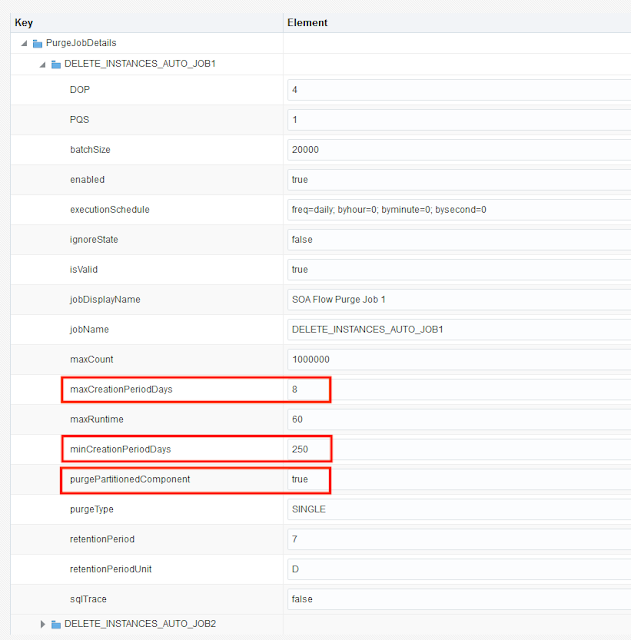Image resolution: width=631 pixels, height=640 pixels.
Task: Select the PurgeJobDetails tree label
Action: [x=81, y=43]
